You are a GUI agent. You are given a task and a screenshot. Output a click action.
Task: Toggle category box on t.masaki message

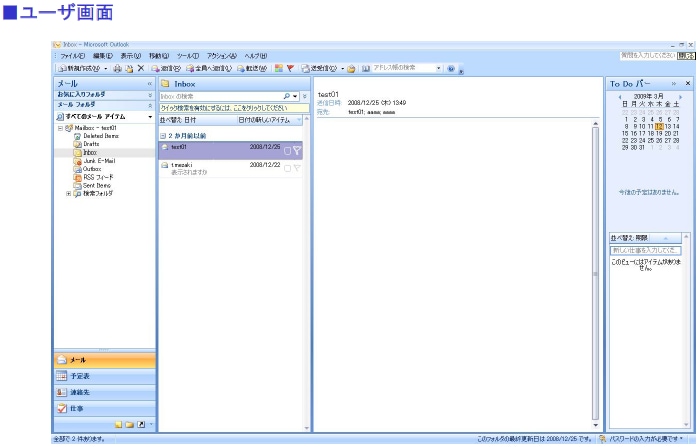[287, 168]
